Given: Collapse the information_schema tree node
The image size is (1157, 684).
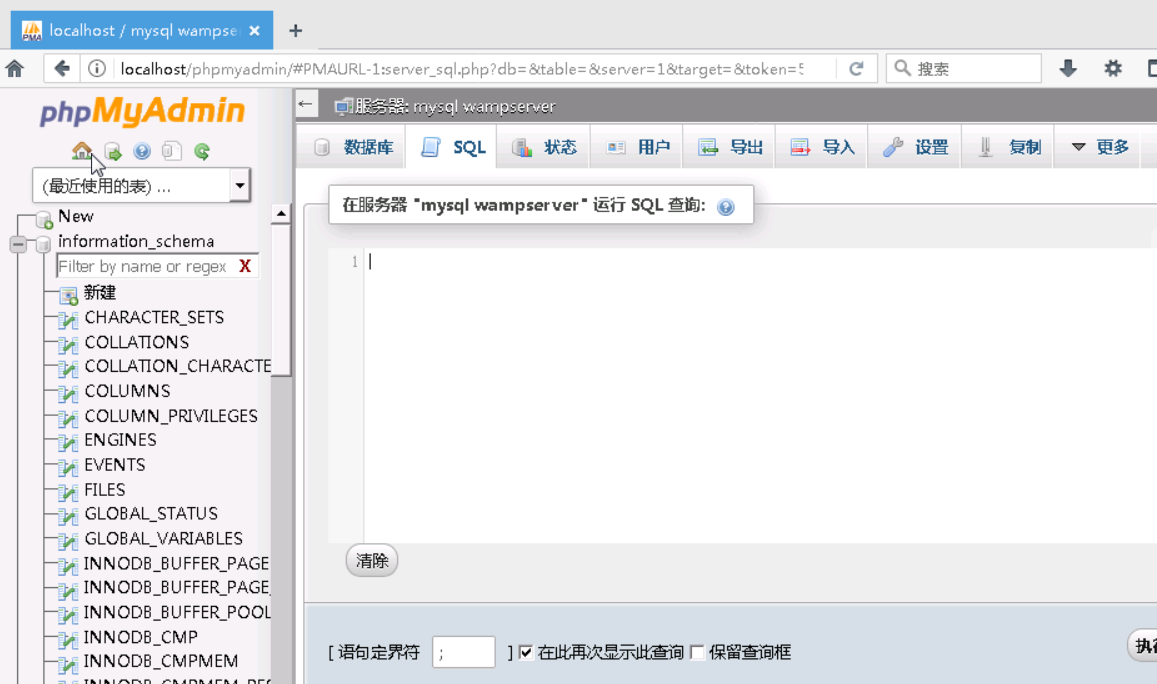Looking at the screenshot, I should (x=18, y=243).
